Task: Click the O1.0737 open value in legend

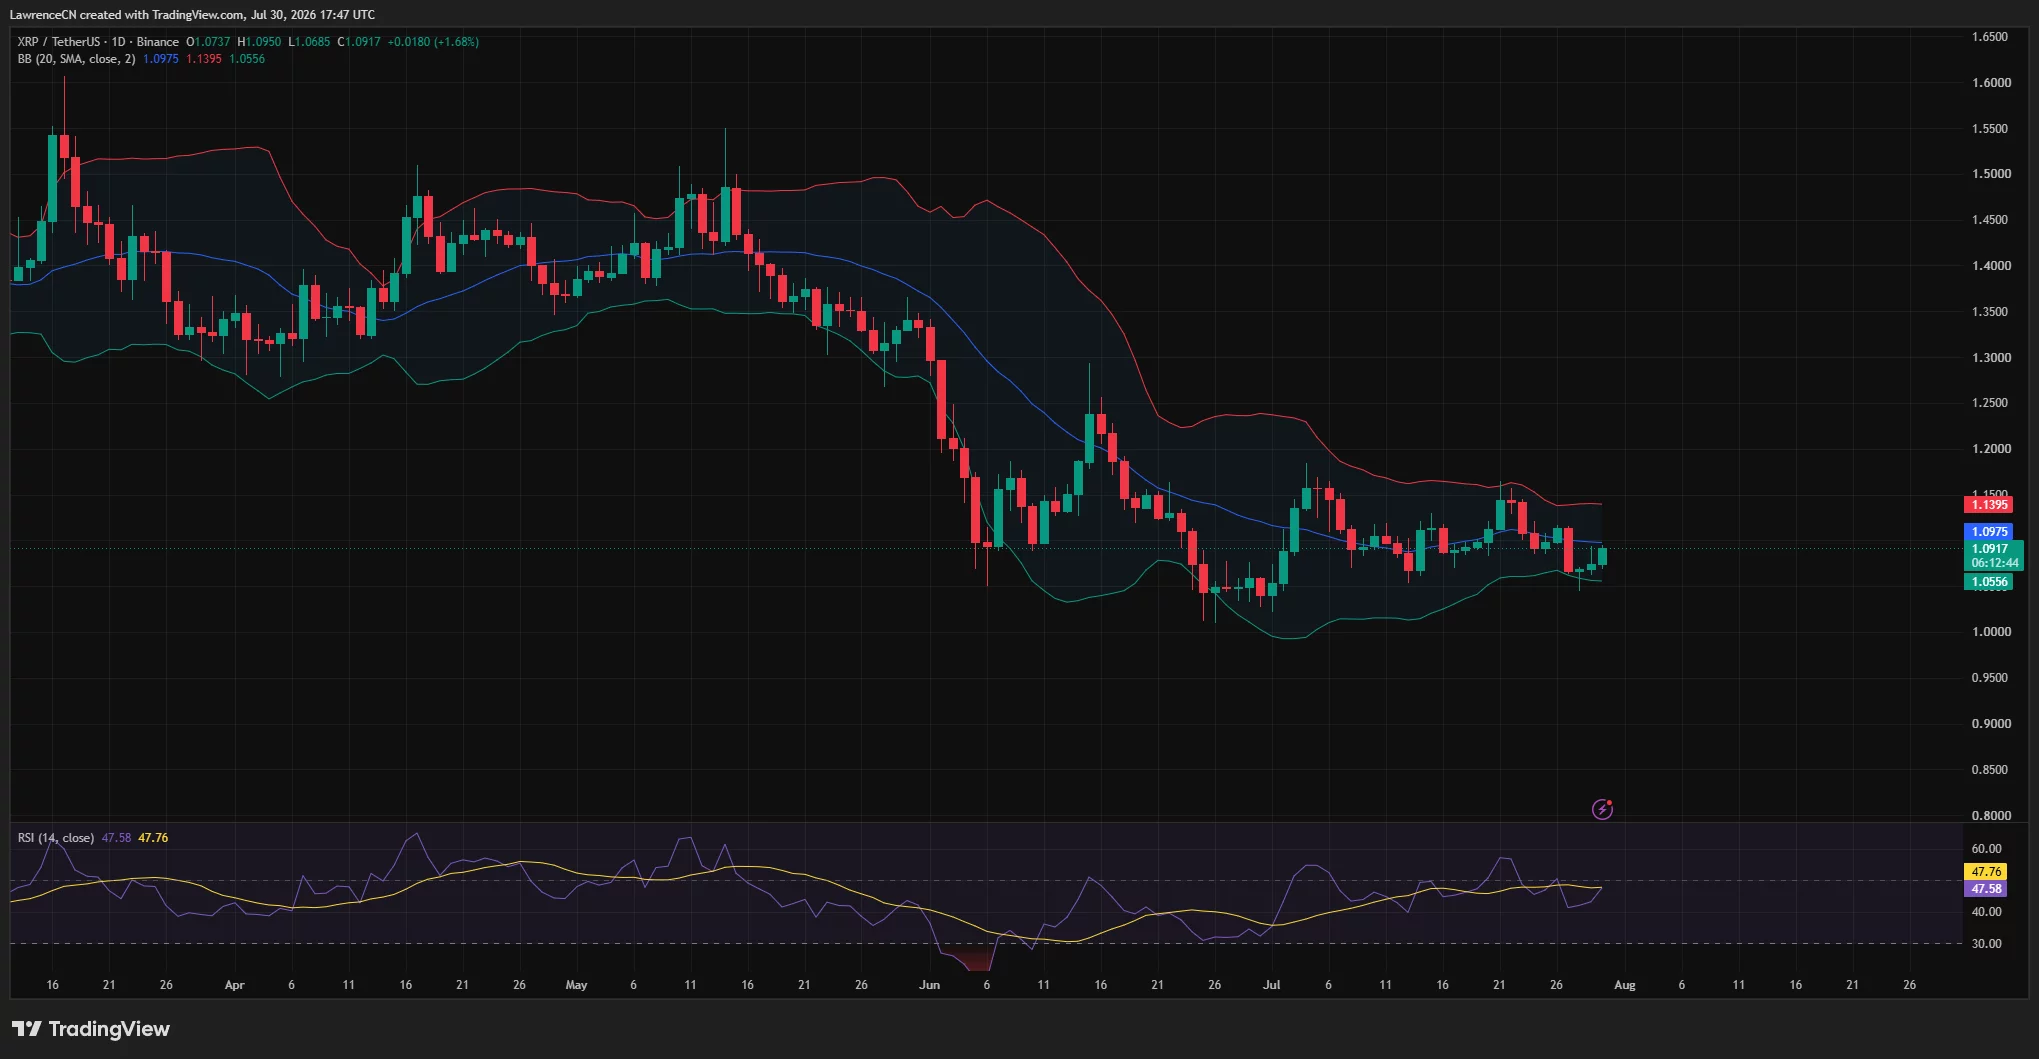Action: (208, 42)
